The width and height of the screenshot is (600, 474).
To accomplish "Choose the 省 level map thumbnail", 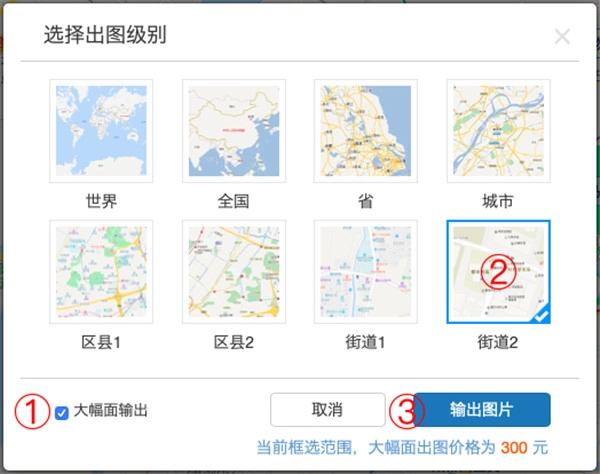I will tap(364, 131).
